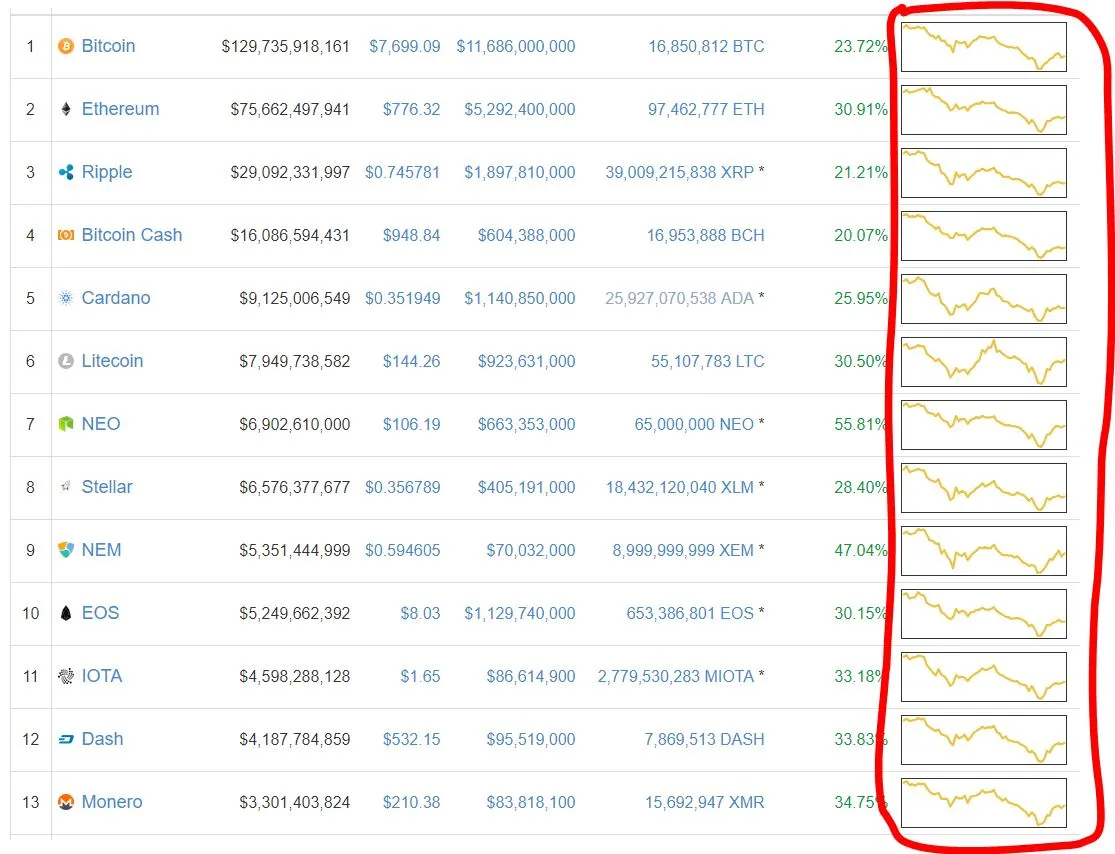1115x854 pixels.
Task: Select Ethereum market cap $75,662,497,941
Action: 289,110
